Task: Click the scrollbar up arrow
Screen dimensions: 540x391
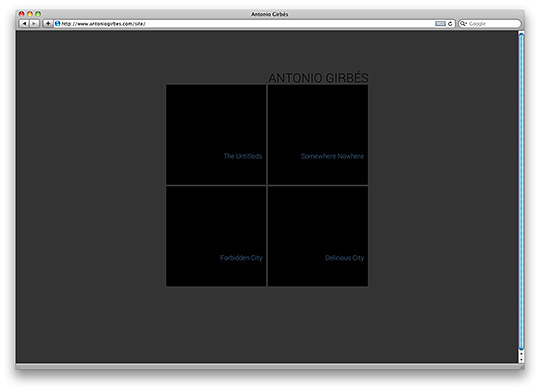Action: click(x=521, y=353)
